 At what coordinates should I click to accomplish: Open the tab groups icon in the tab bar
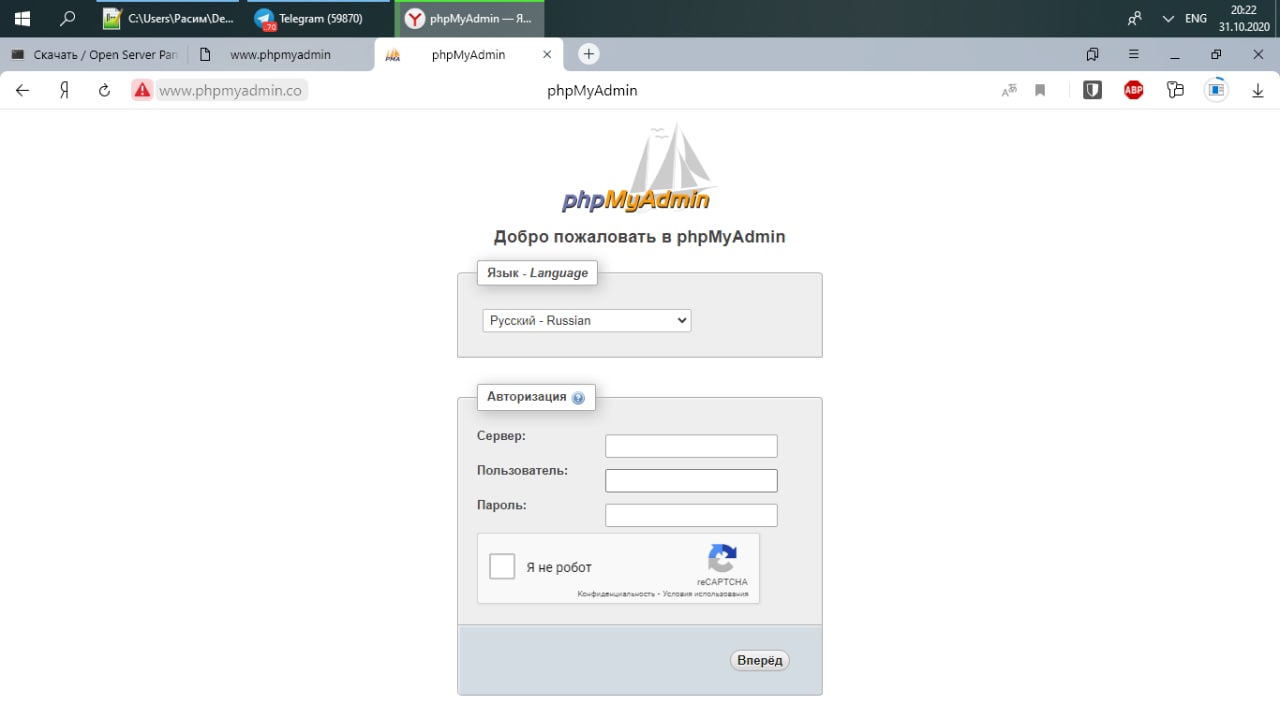coord(1092,54)
